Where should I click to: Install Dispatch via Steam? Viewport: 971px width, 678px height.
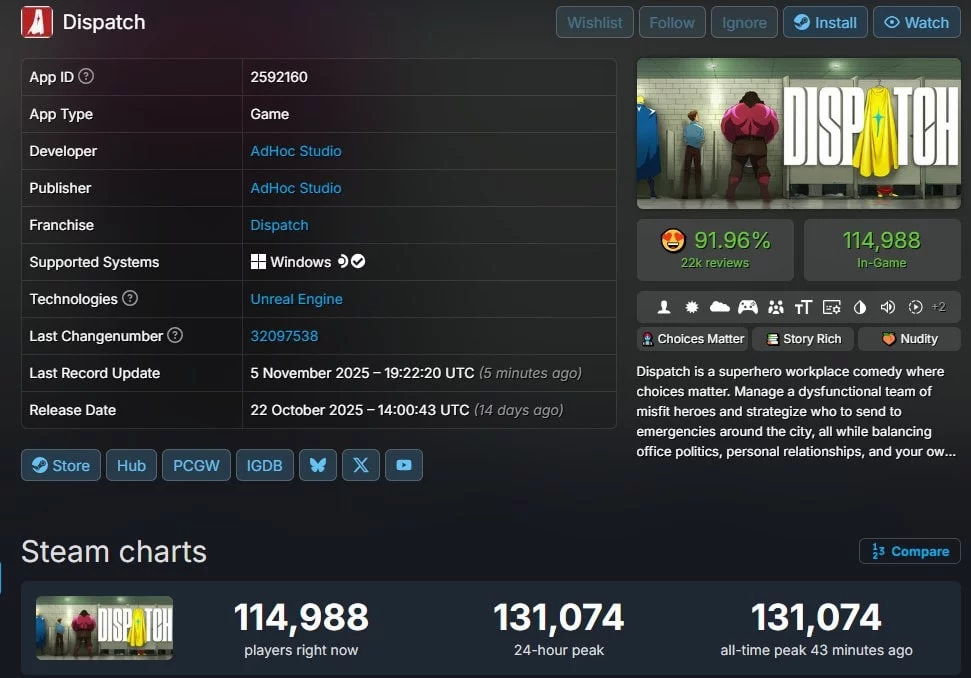click(825, 22)
